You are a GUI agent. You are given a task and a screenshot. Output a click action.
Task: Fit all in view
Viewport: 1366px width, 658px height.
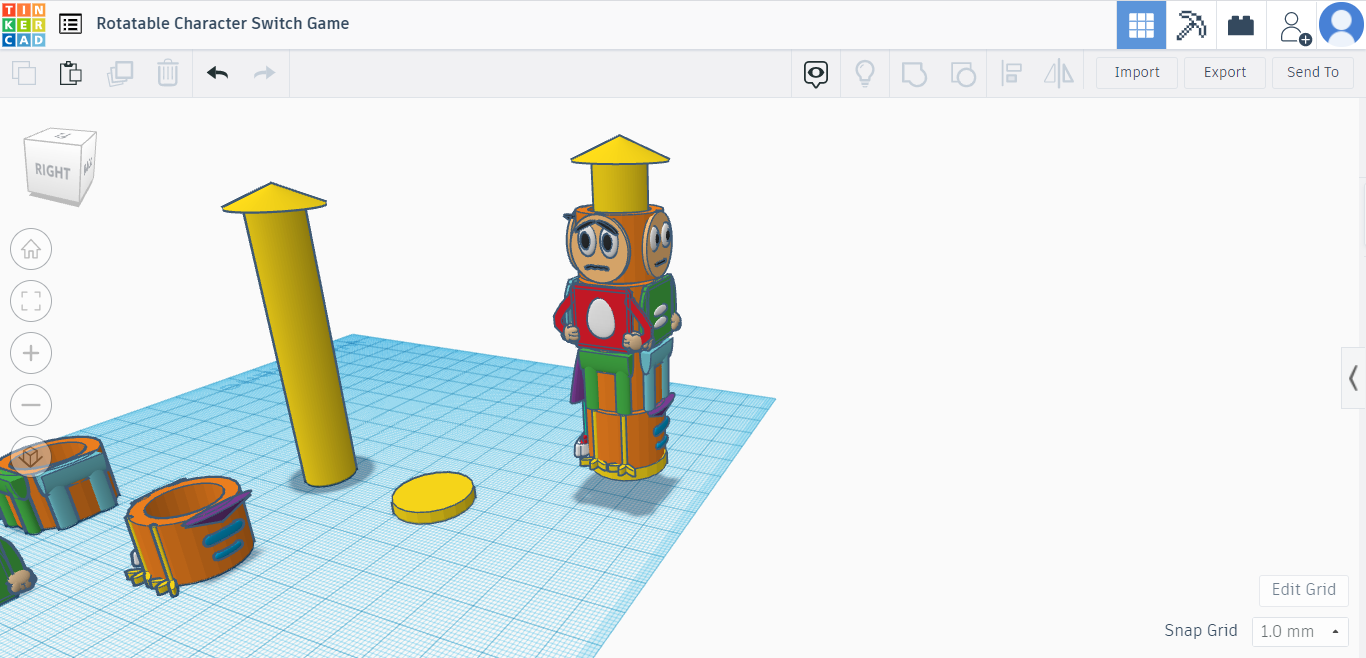click(x=31, y=301)
